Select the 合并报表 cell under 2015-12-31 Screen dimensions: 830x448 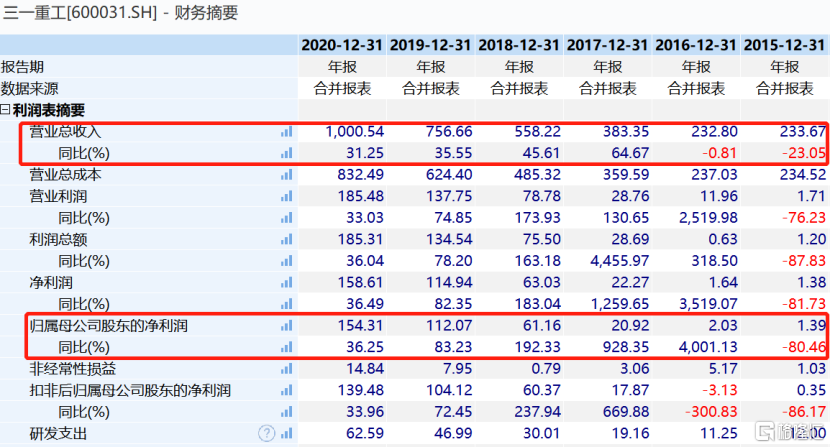pos(784,89)
